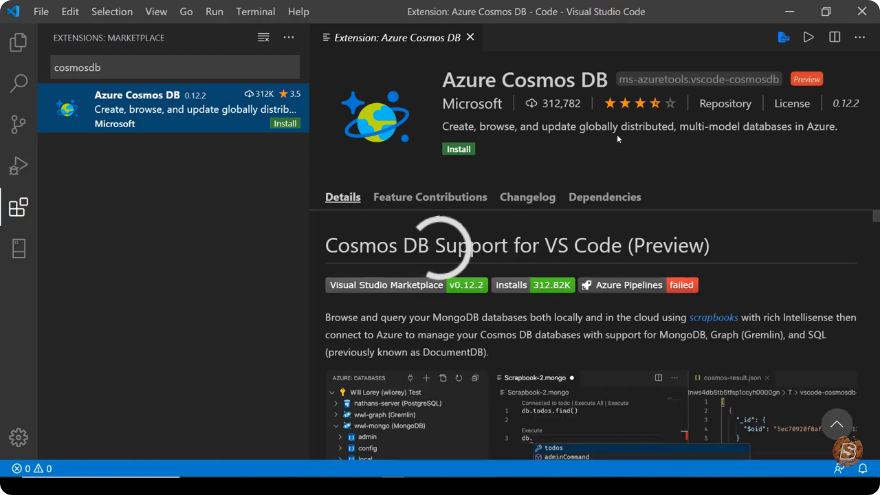Viewport: 880px width, 495px height.
Task: Focus the cosmosdb extension search field
Action: click(x=175, y=67)
